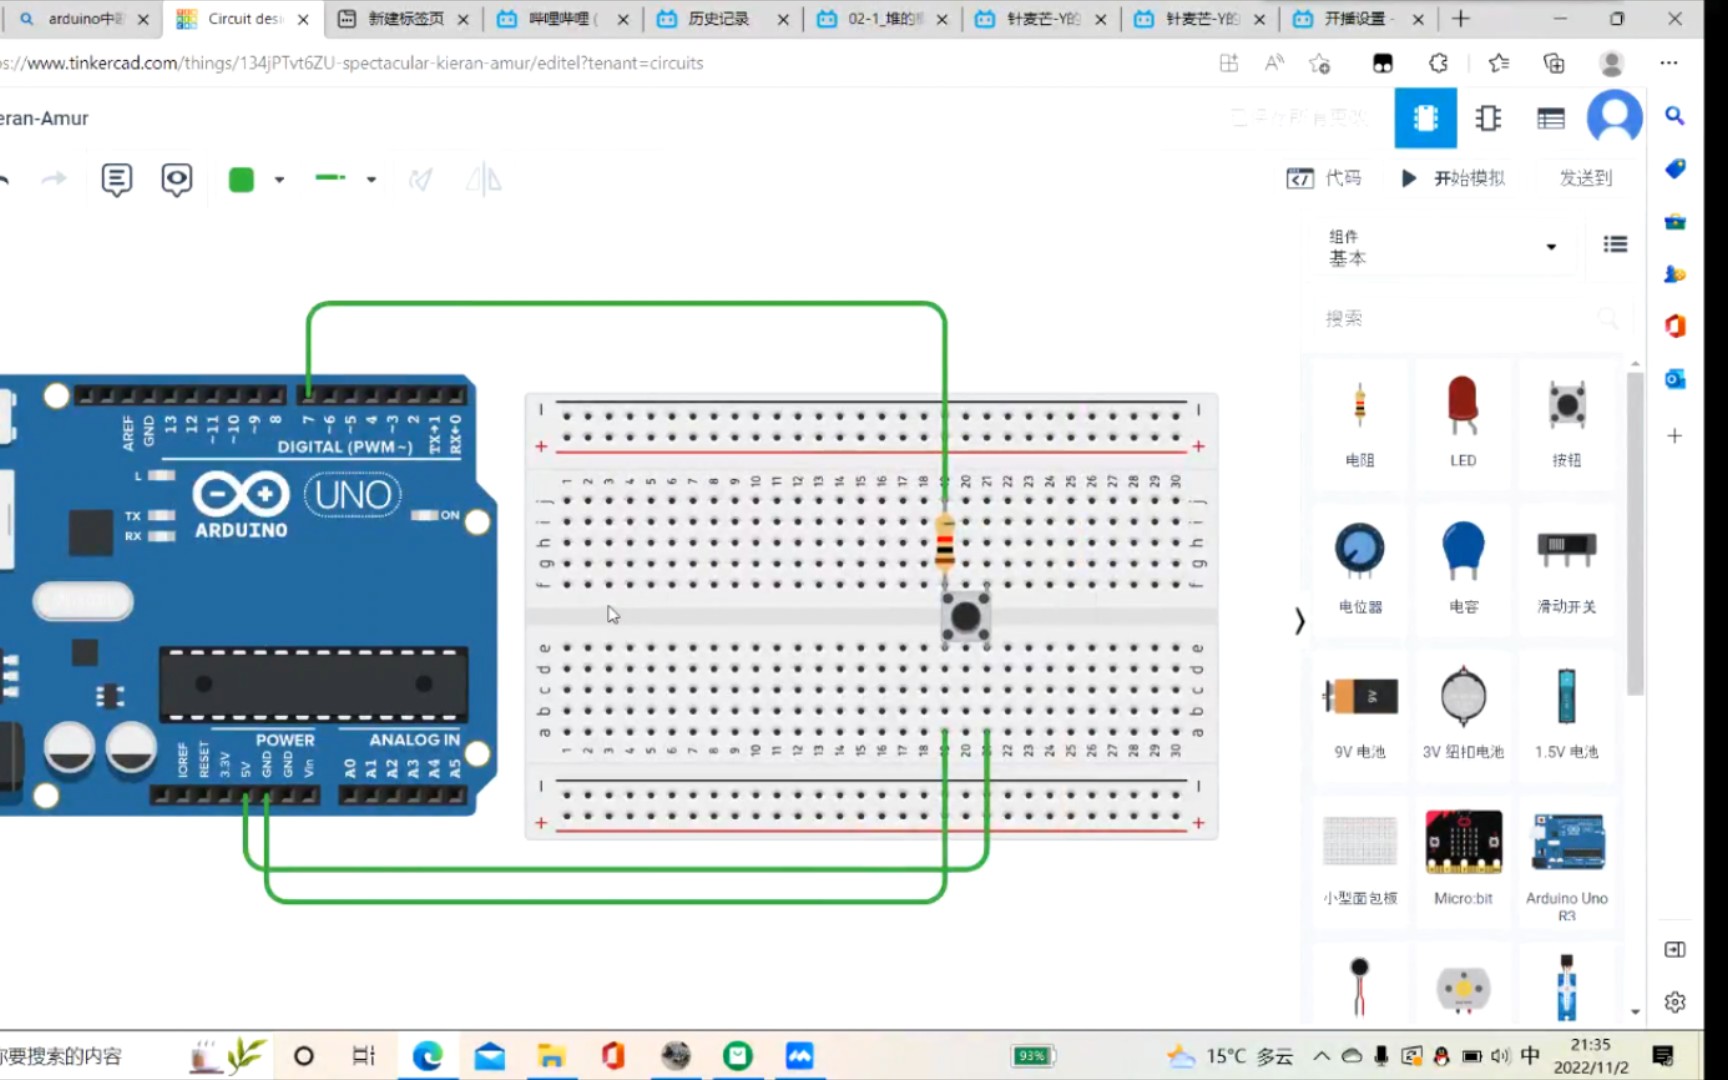Open taskbar notification center icon
The height and width of the screenshot is (1080, 1728).
pos(1663,1056)
